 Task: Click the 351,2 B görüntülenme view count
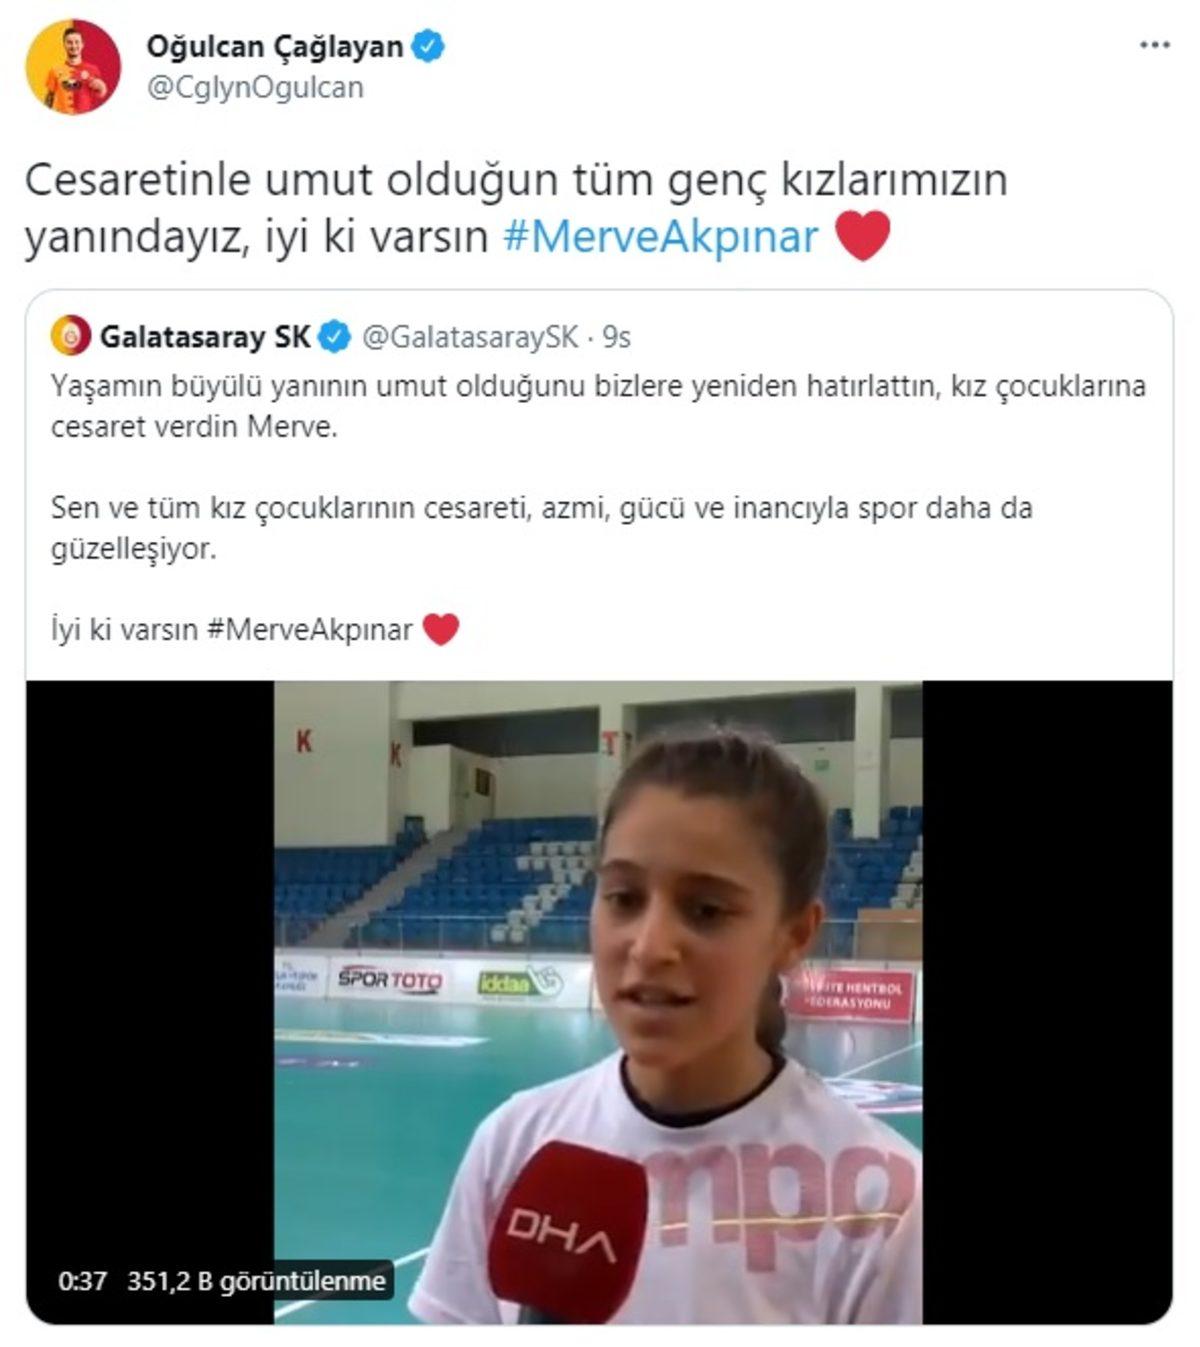point(256,1281)
